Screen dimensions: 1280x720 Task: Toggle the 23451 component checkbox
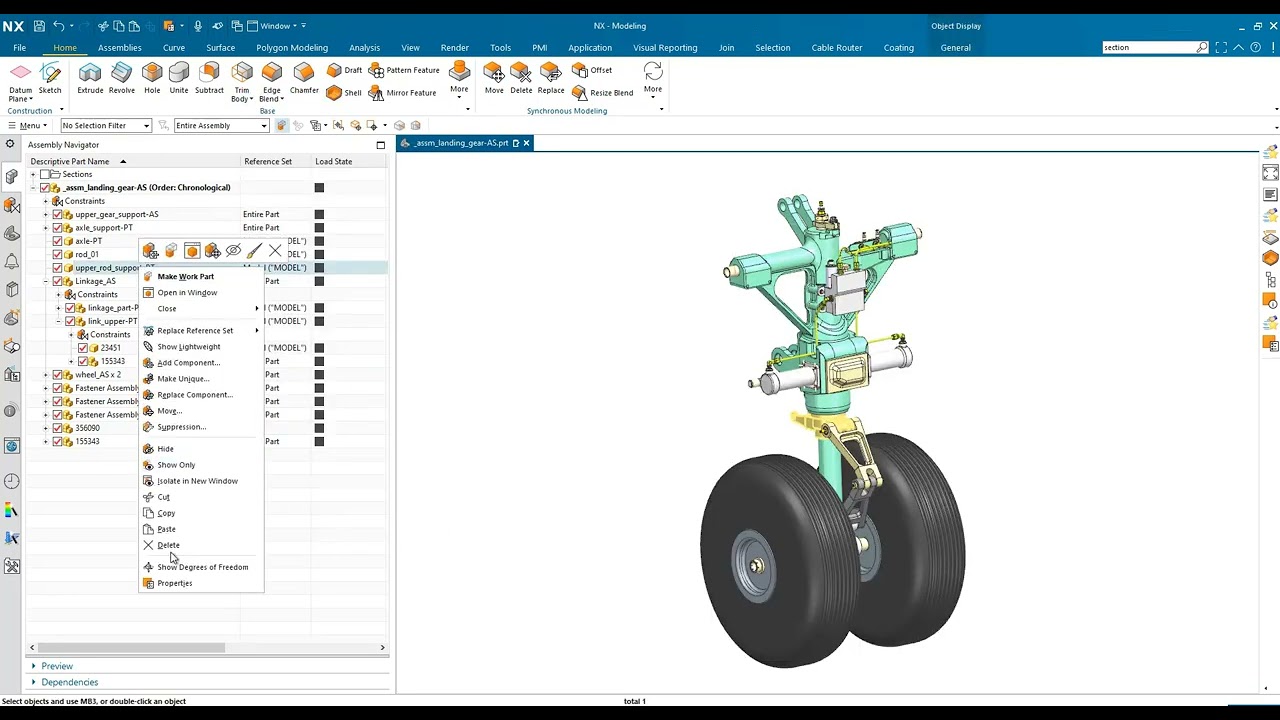83,348
